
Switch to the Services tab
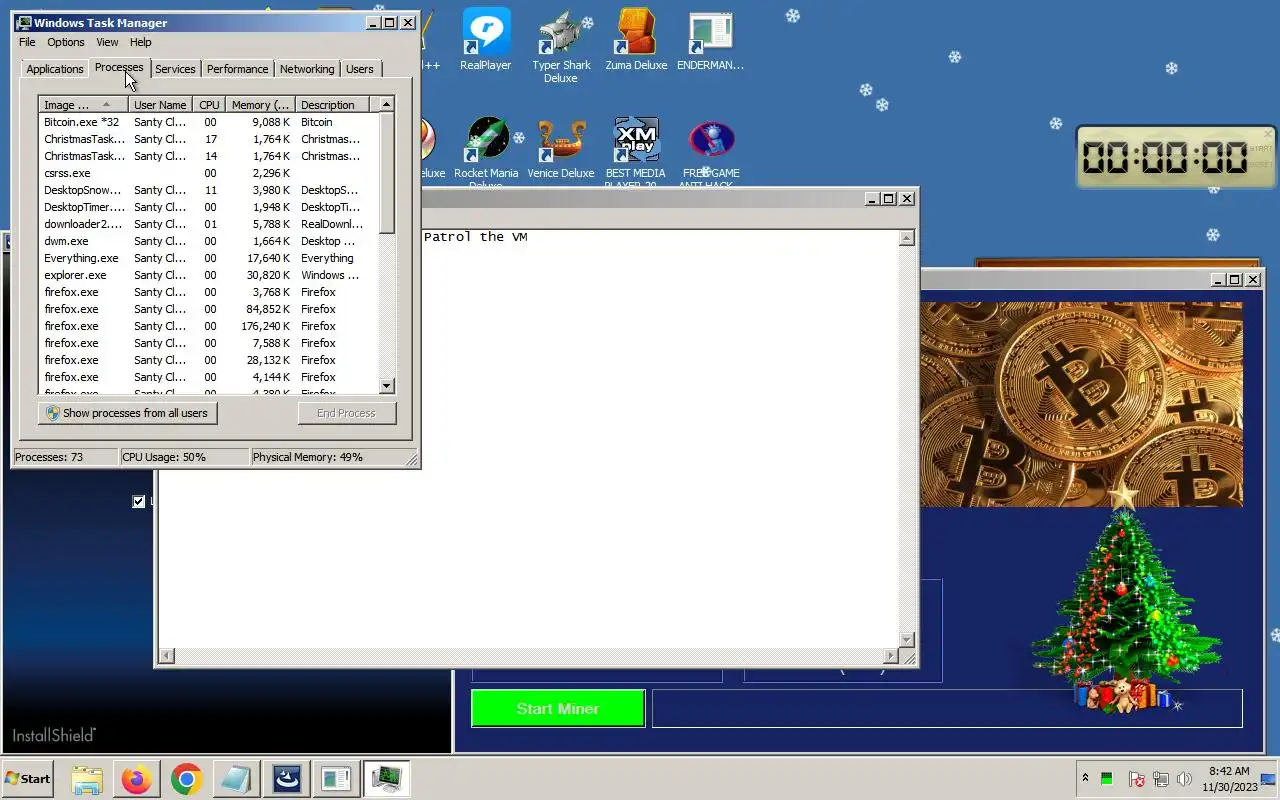(175, 69)
